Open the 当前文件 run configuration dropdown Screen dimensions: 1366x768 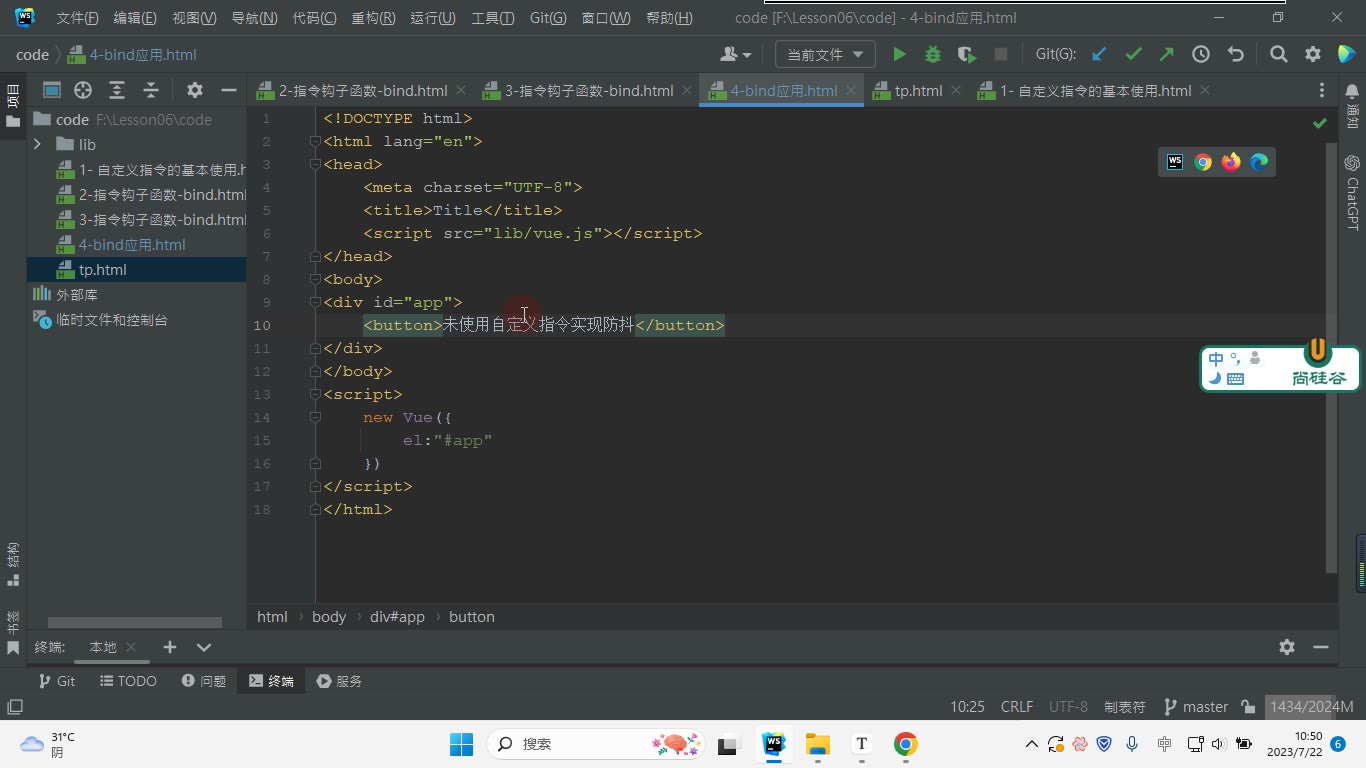click(825, 55)
